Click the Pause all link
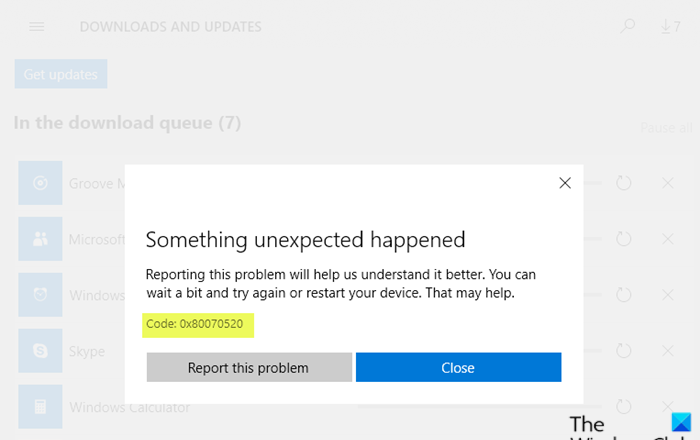 pyautogui.click(x=666, y=128)
